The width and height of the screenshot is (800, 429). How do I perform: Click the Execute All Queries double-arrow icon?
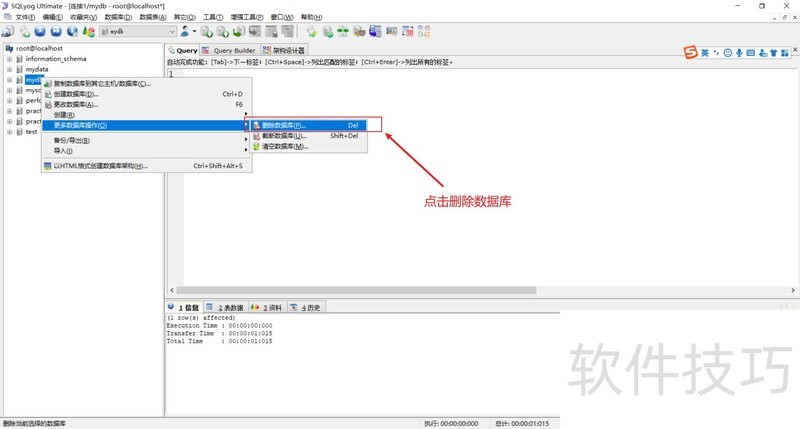click(x=56, y=32)
